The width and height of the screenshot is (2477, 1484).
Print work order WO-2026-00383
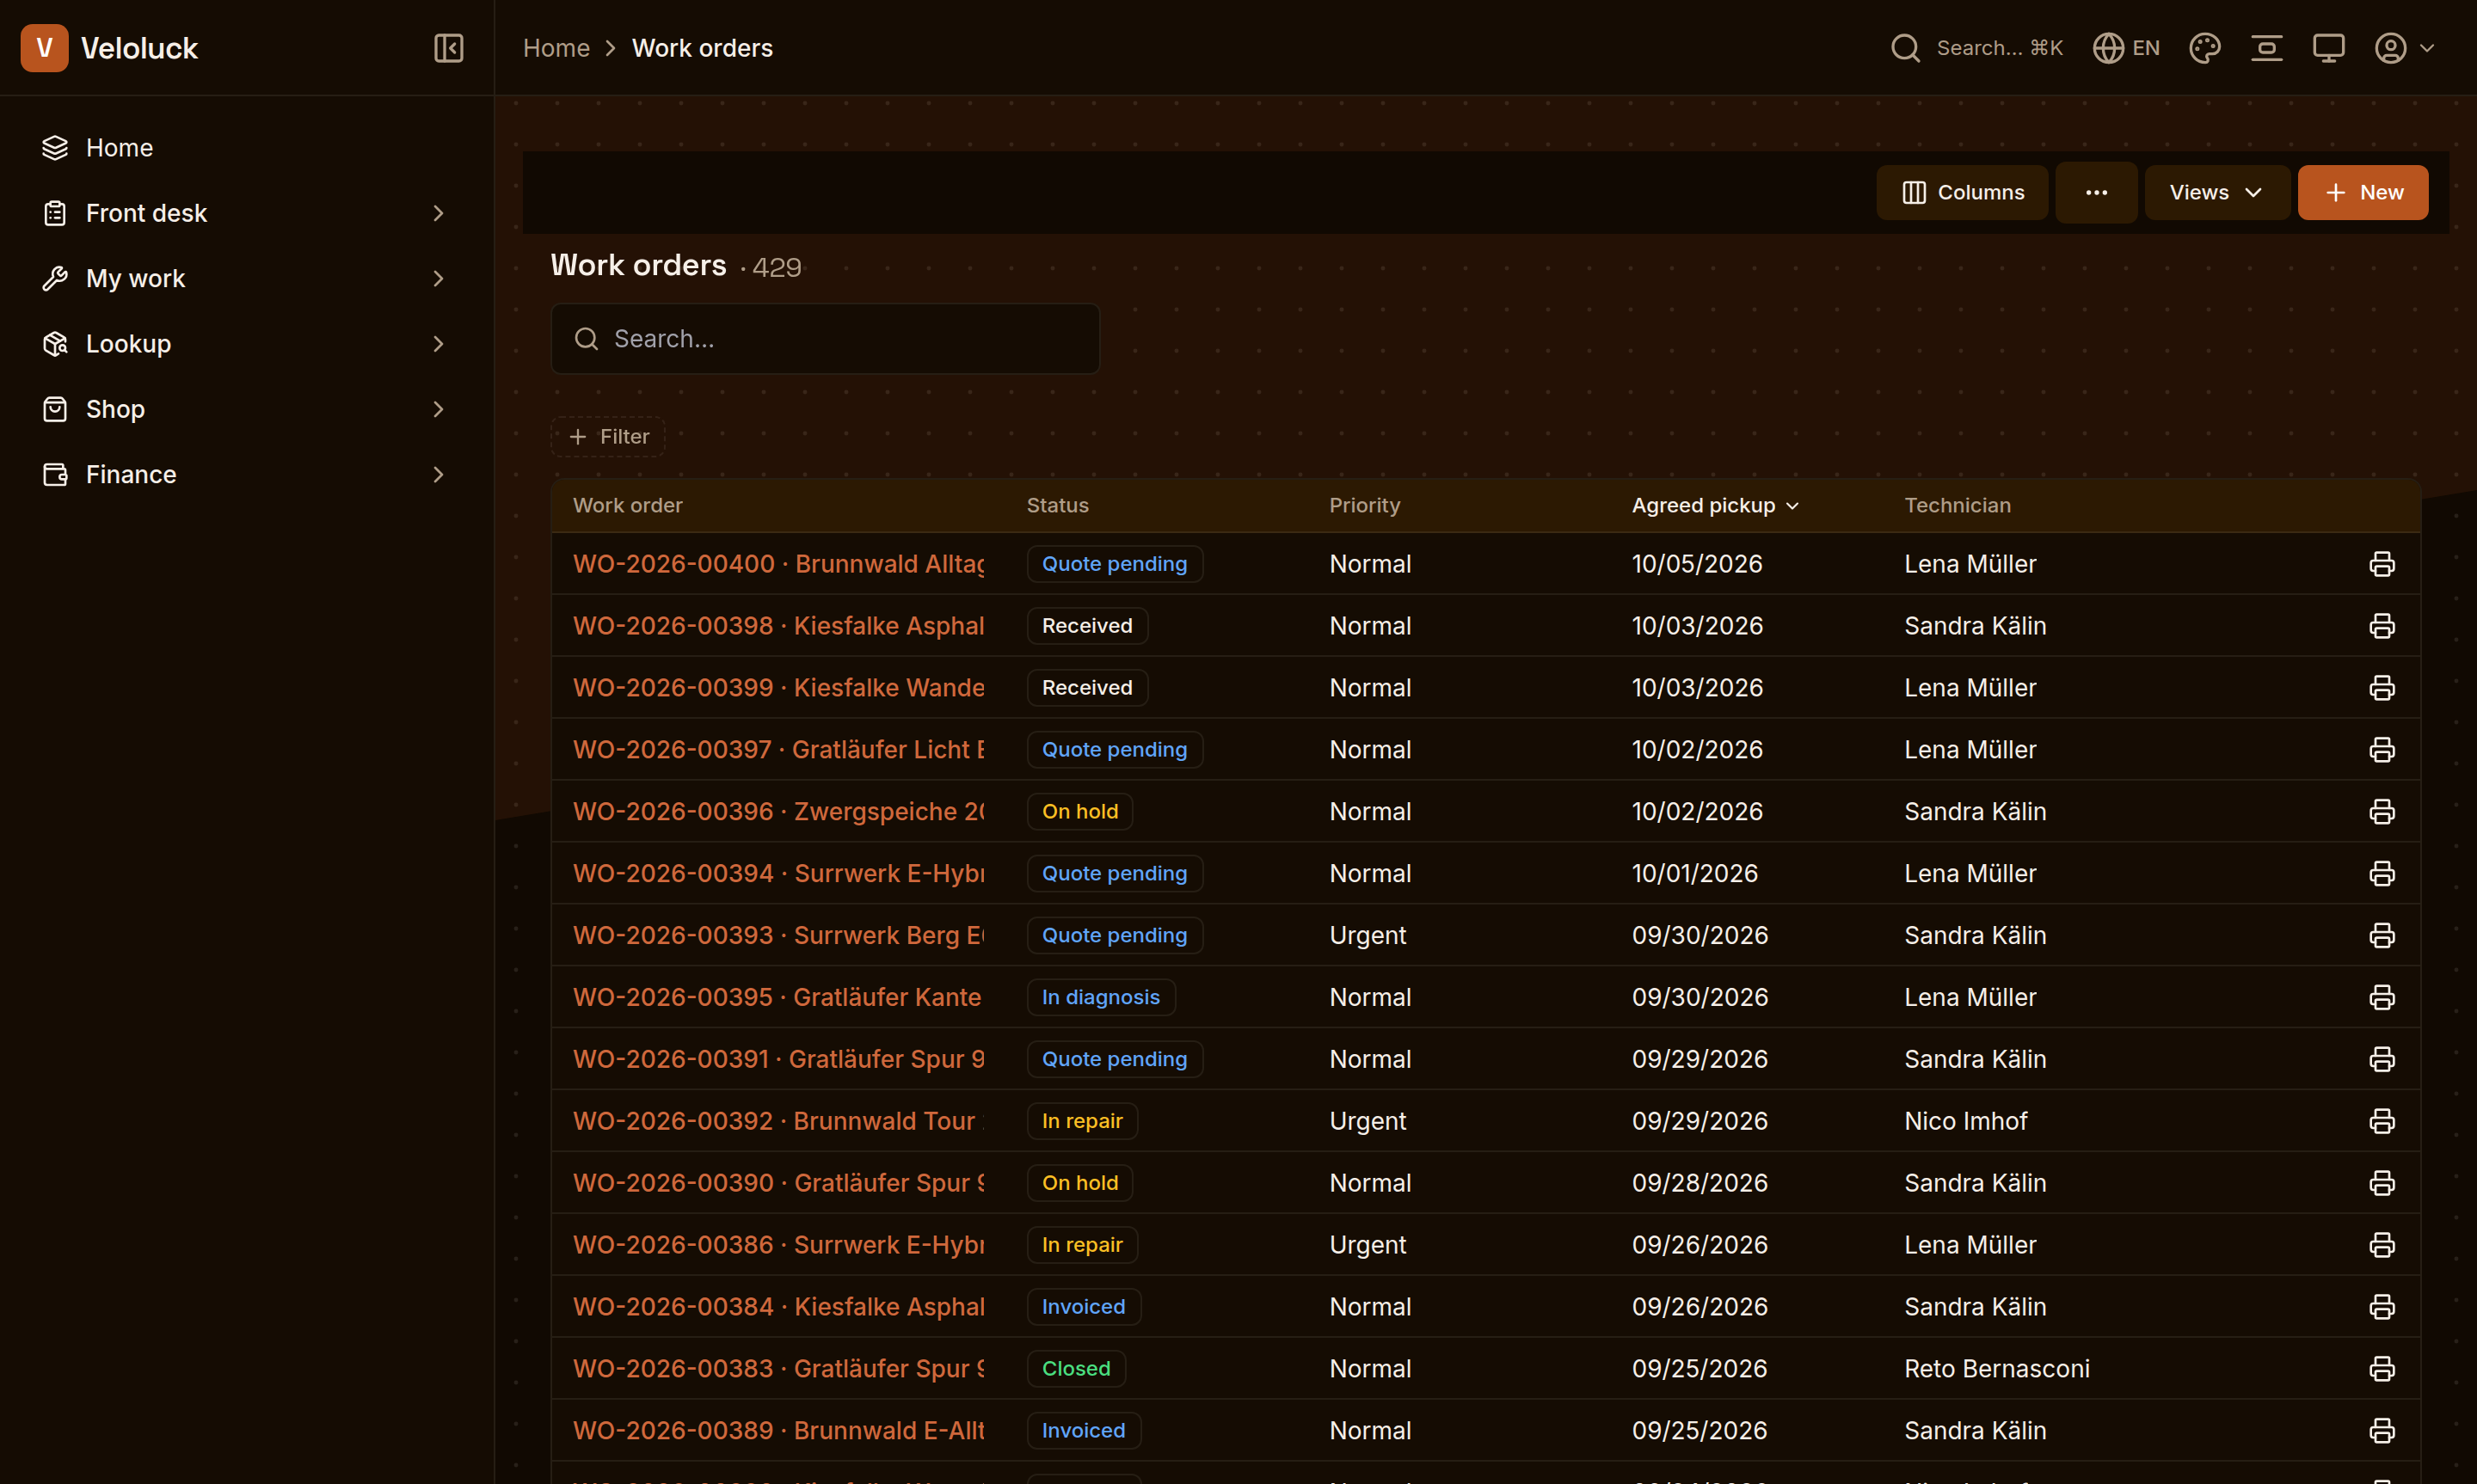tap(2381, 1368)
